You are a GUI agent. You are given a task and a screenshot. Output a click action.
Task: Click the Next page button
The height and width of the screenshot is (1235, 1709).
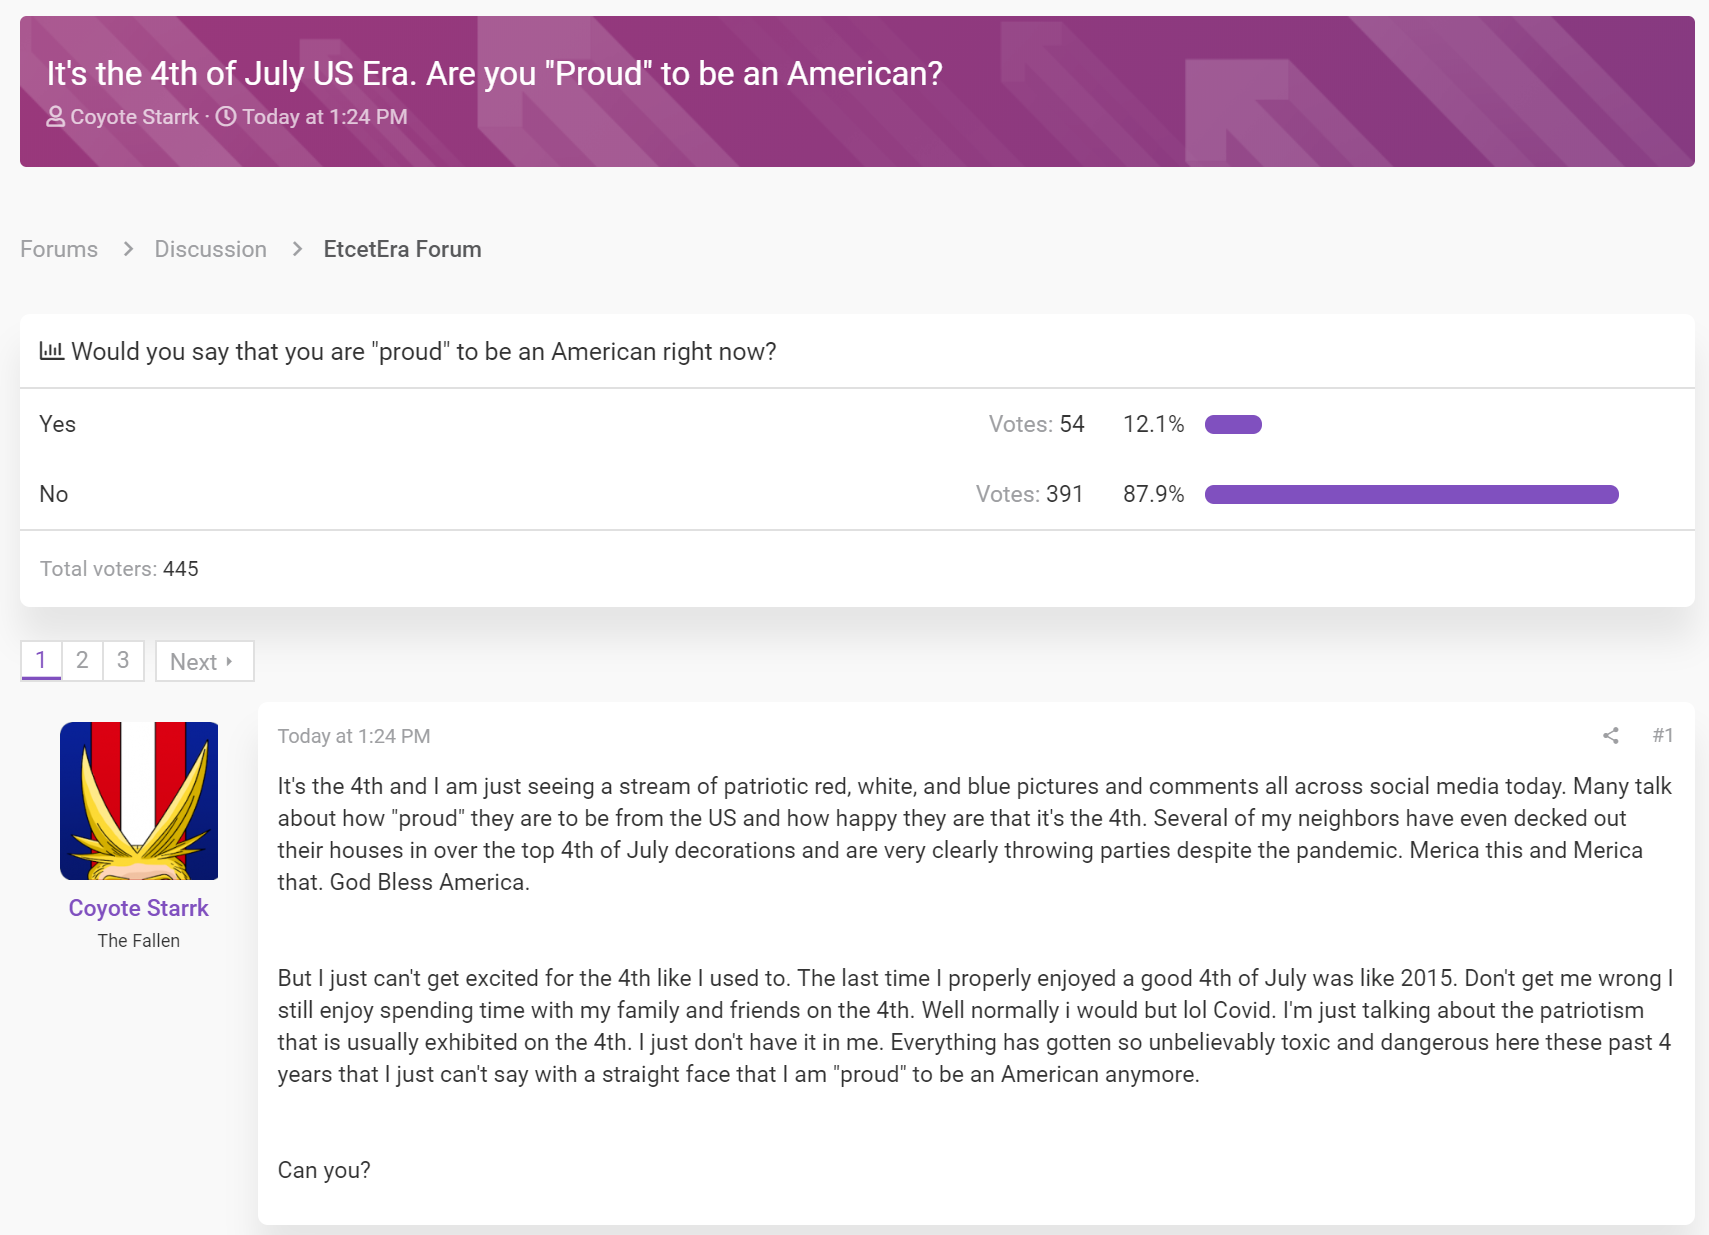tap(205, 661)
